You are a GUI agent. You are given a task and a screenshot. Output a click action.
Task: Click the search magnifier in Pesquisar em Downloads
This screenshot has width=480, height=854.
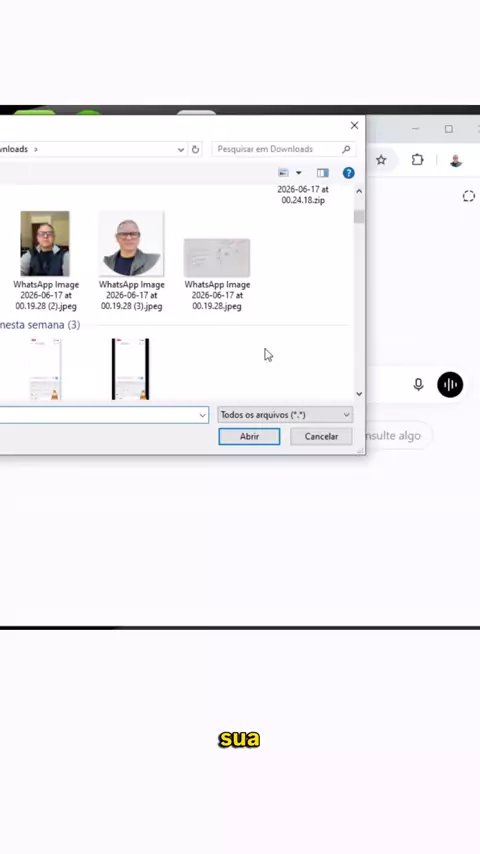coord(346,149)
